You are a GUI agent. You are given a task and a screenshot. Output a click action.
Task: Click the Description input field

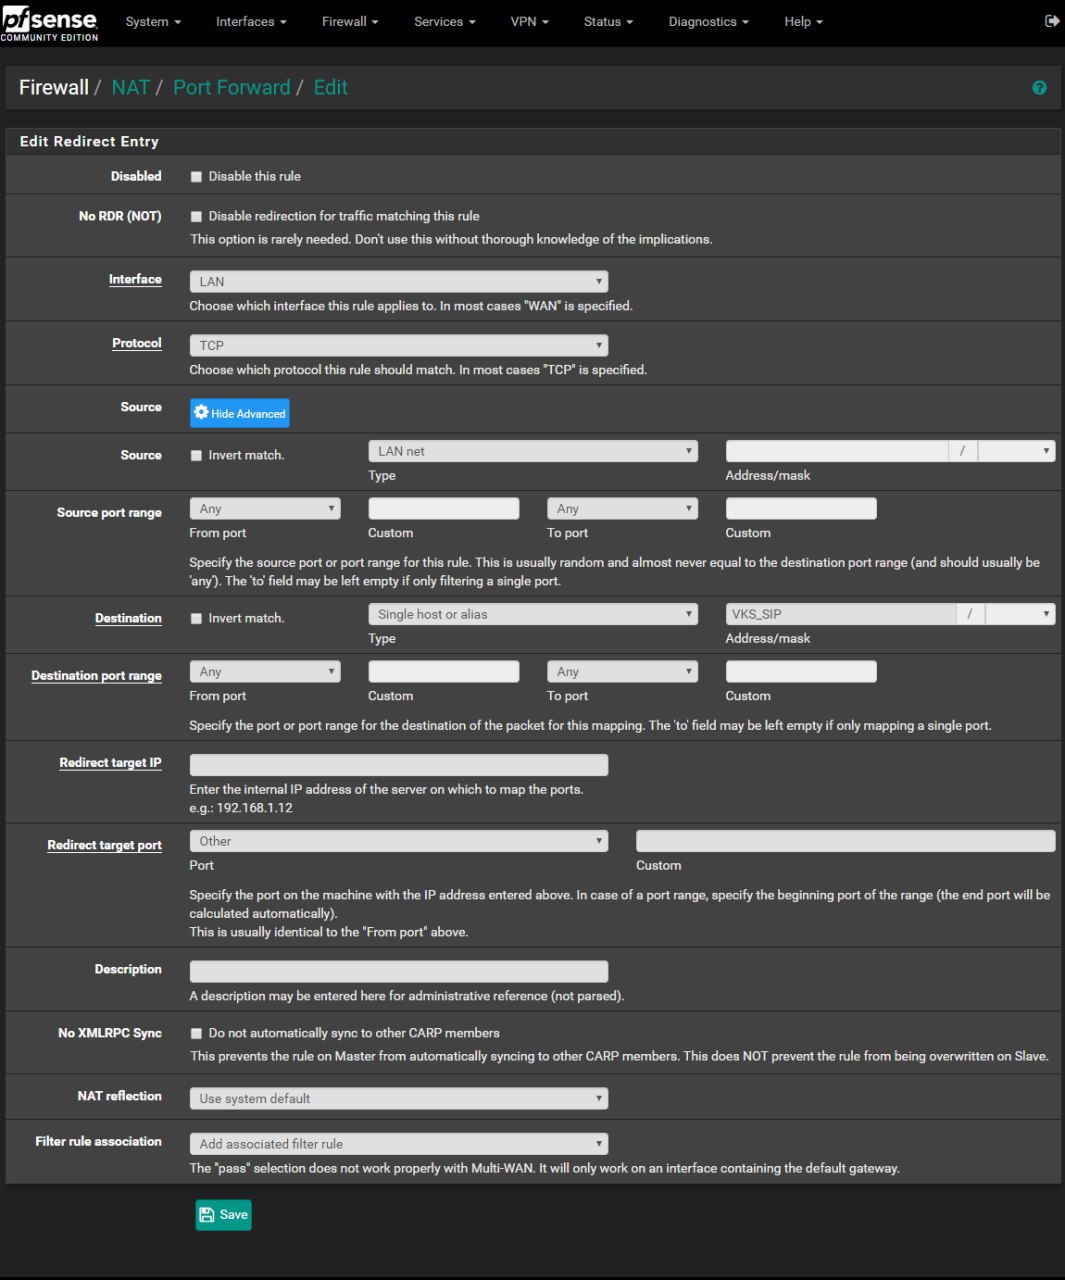tap(399, 972)
